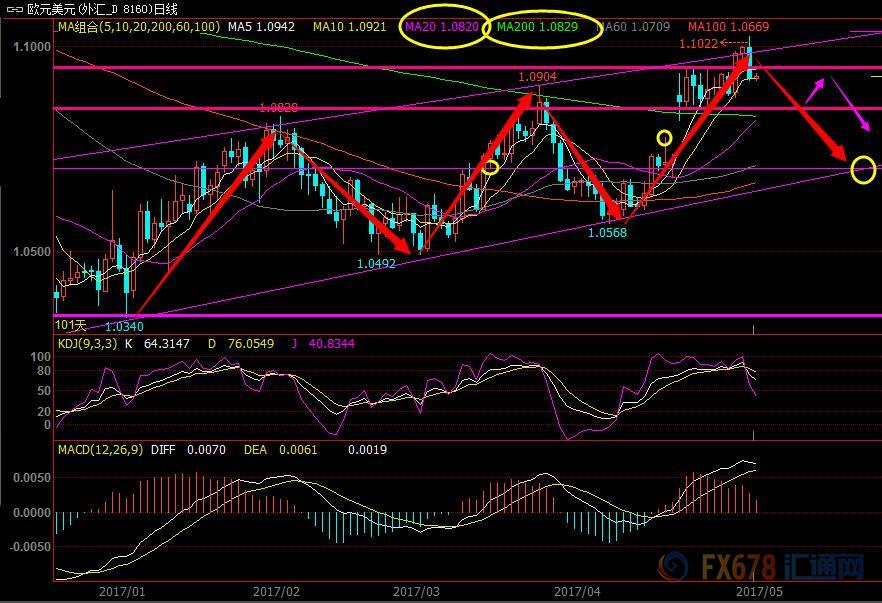Click the yellow circle at the forecast arrow end
882x603 pixels.
pos(864,169)
